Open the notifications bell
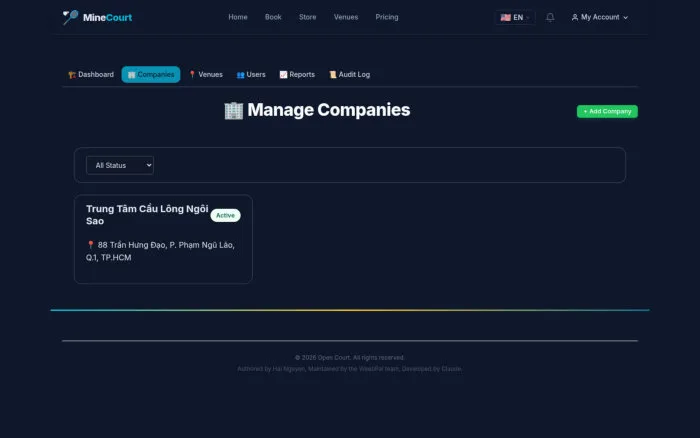700x438 pixels. [x=550, y=17]
